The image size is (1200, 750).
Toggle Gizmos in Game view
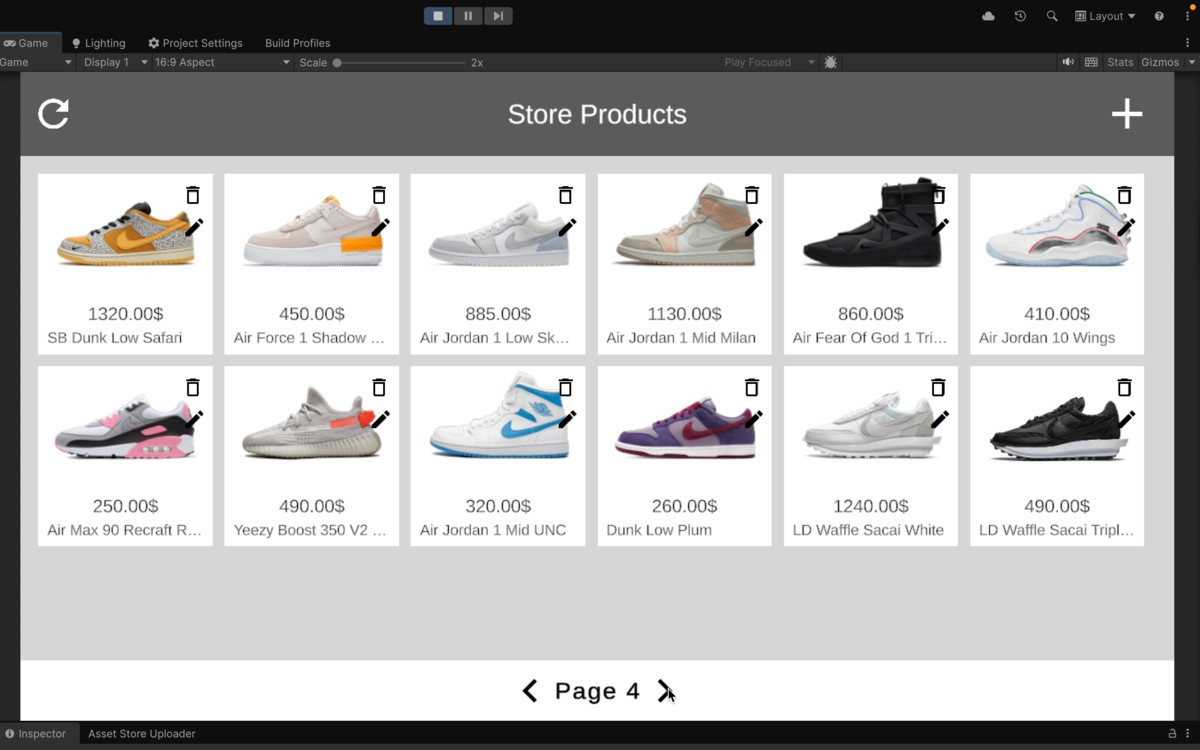[x=1160, y=62]
